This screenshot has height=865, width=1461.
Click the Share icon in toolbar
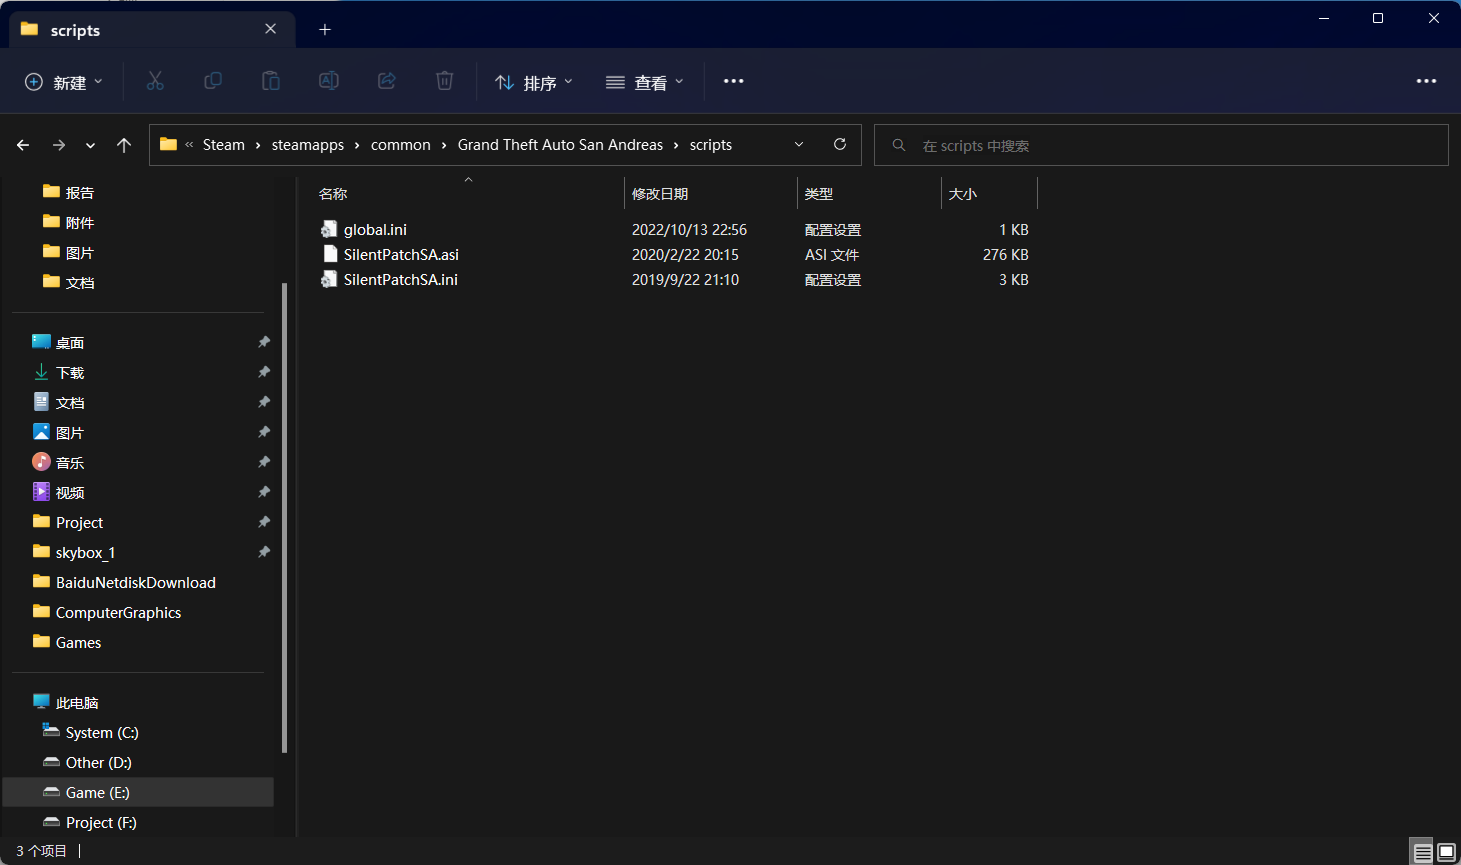coord(387,81)
